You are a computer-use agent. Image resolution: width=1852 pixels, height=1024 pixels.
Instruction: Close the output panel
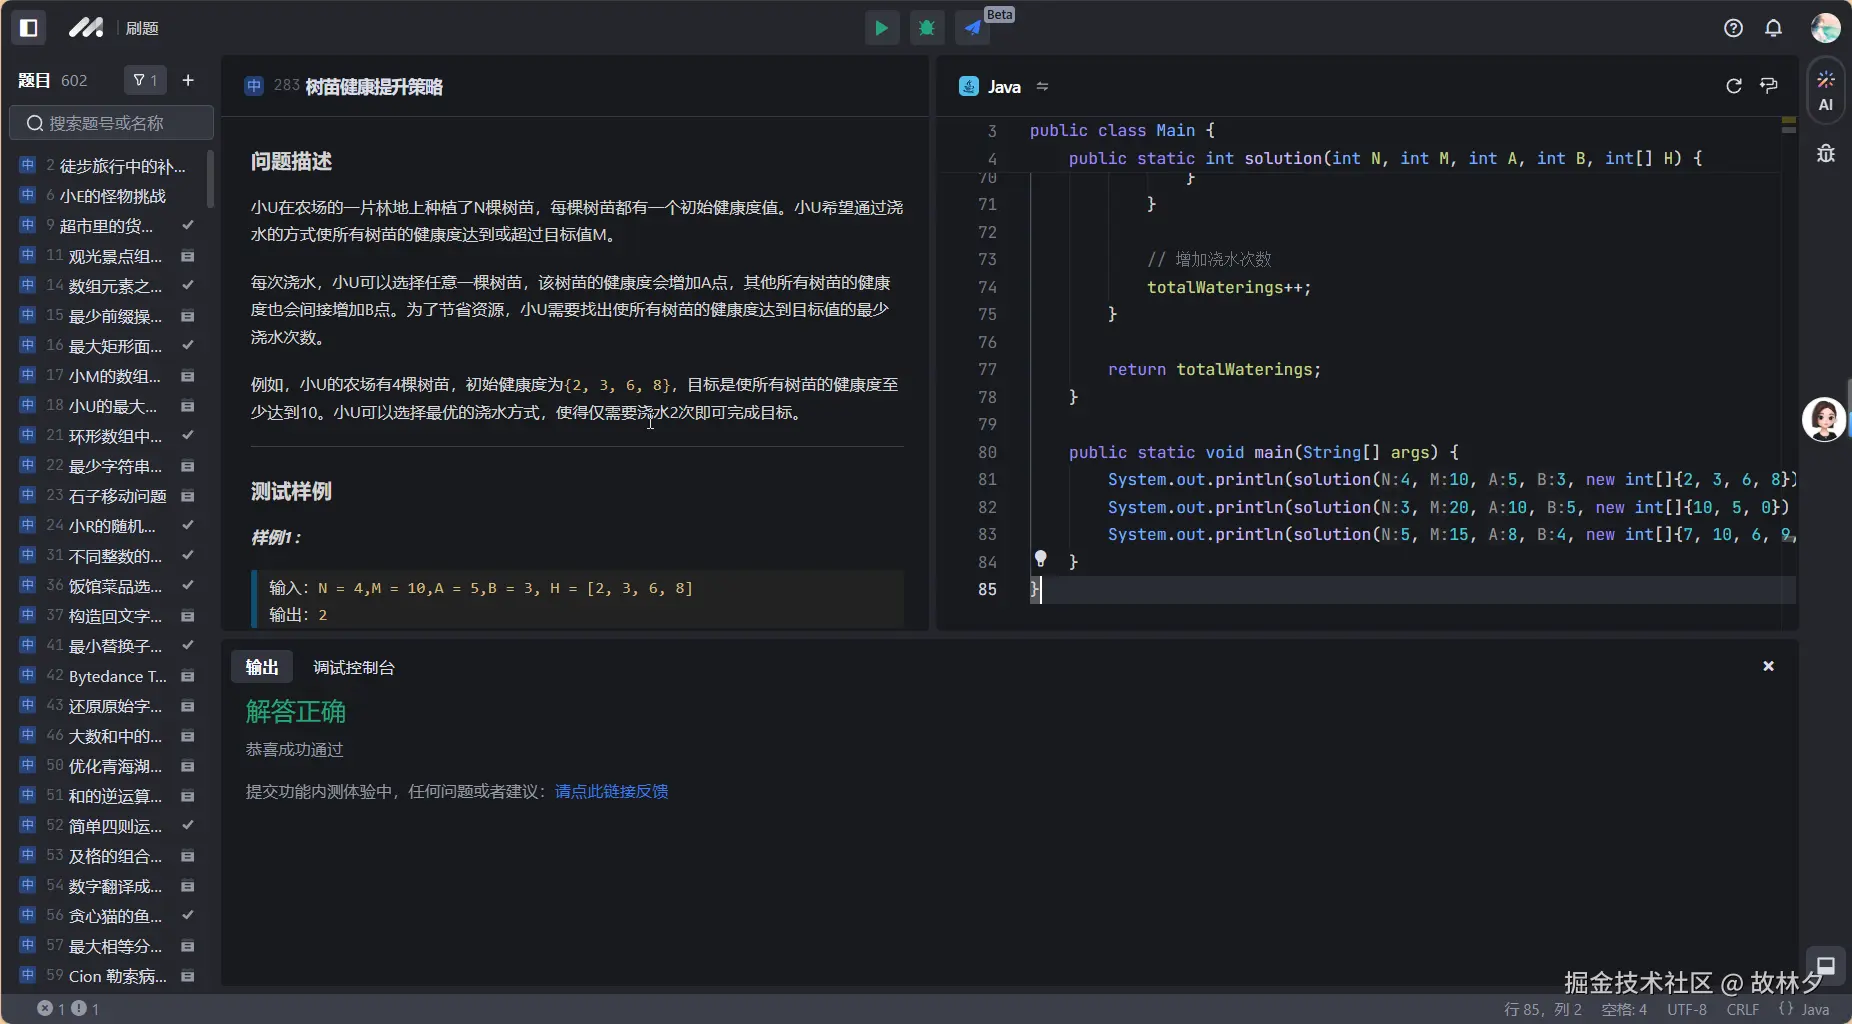(x=1768, y=666)
